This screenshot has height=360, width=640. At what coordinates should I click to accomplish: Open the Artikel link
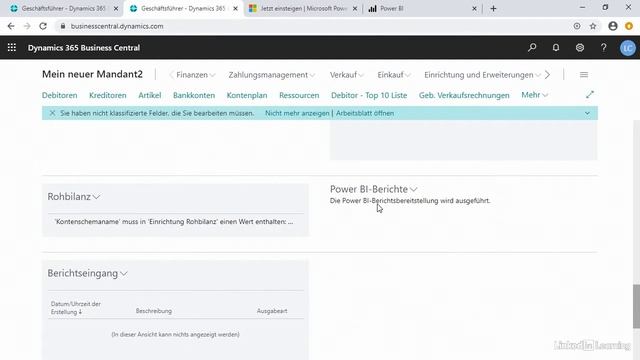pyautogui.click(x=150, y=95)
